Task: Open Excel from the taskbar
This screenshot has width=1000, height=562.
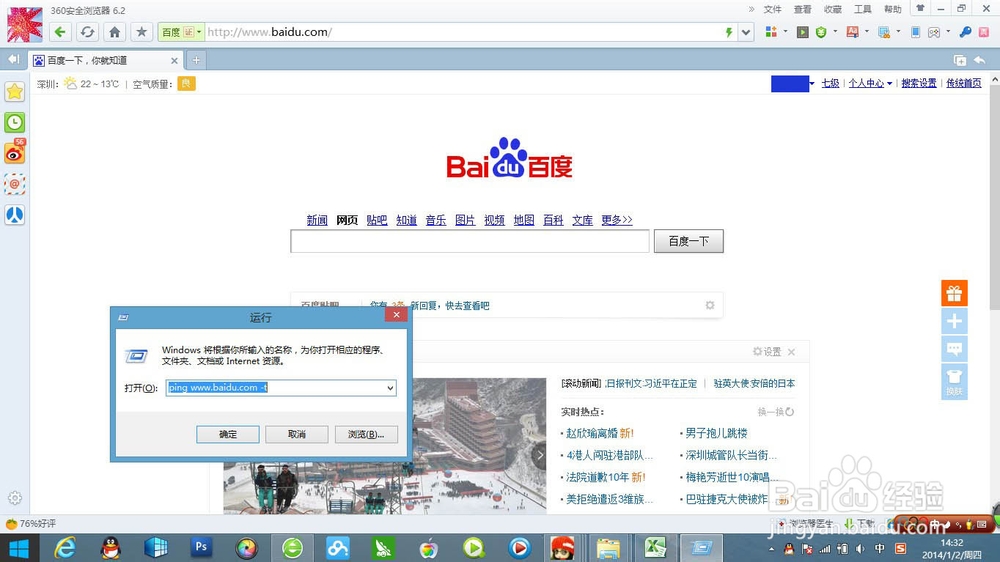Action: click(655, 548)
